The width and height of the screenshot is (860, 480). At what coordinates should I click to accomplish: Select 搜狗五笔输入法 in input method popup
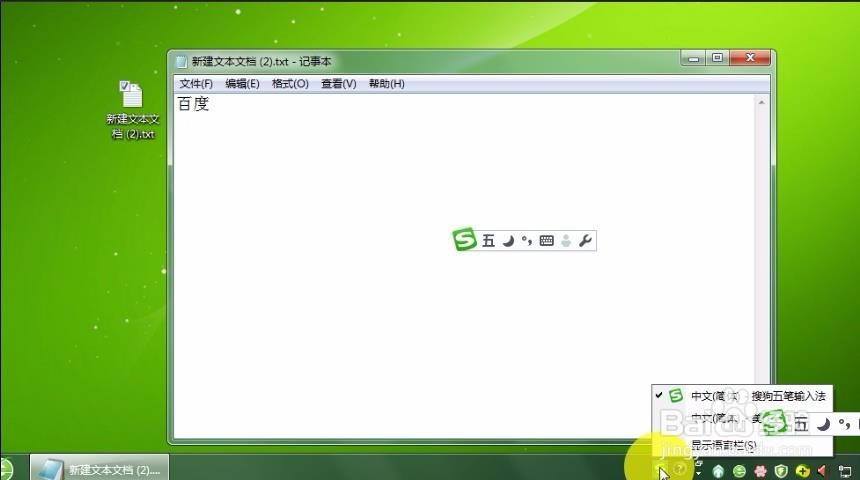tap(742, 396)
